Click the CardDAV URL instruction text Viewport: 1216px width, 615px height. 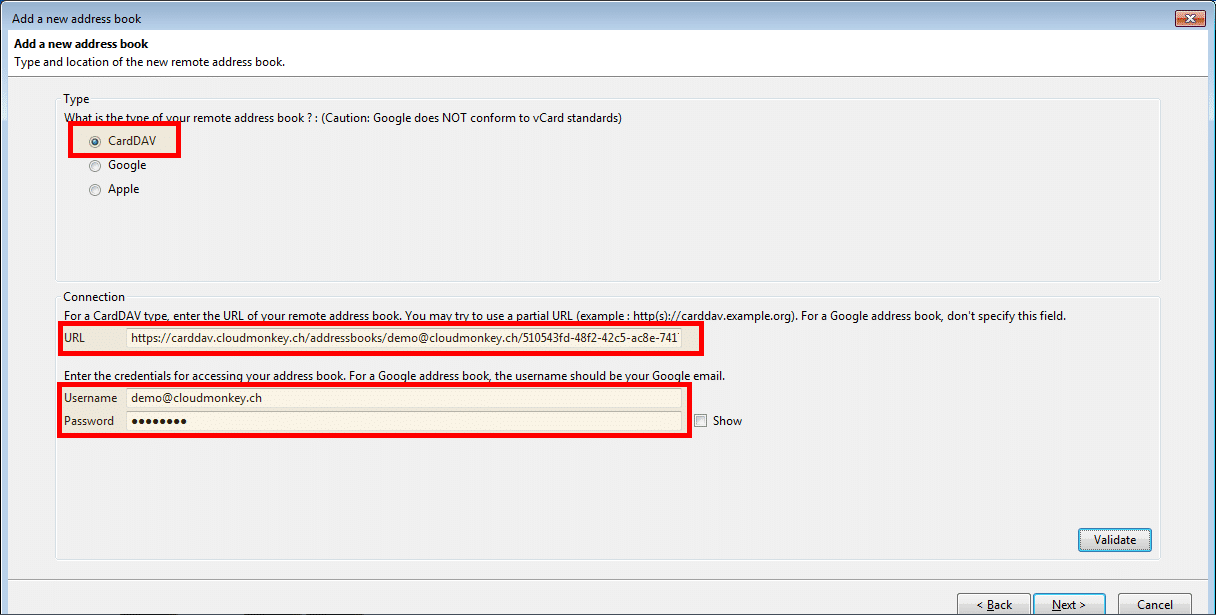tap(565, 316)
